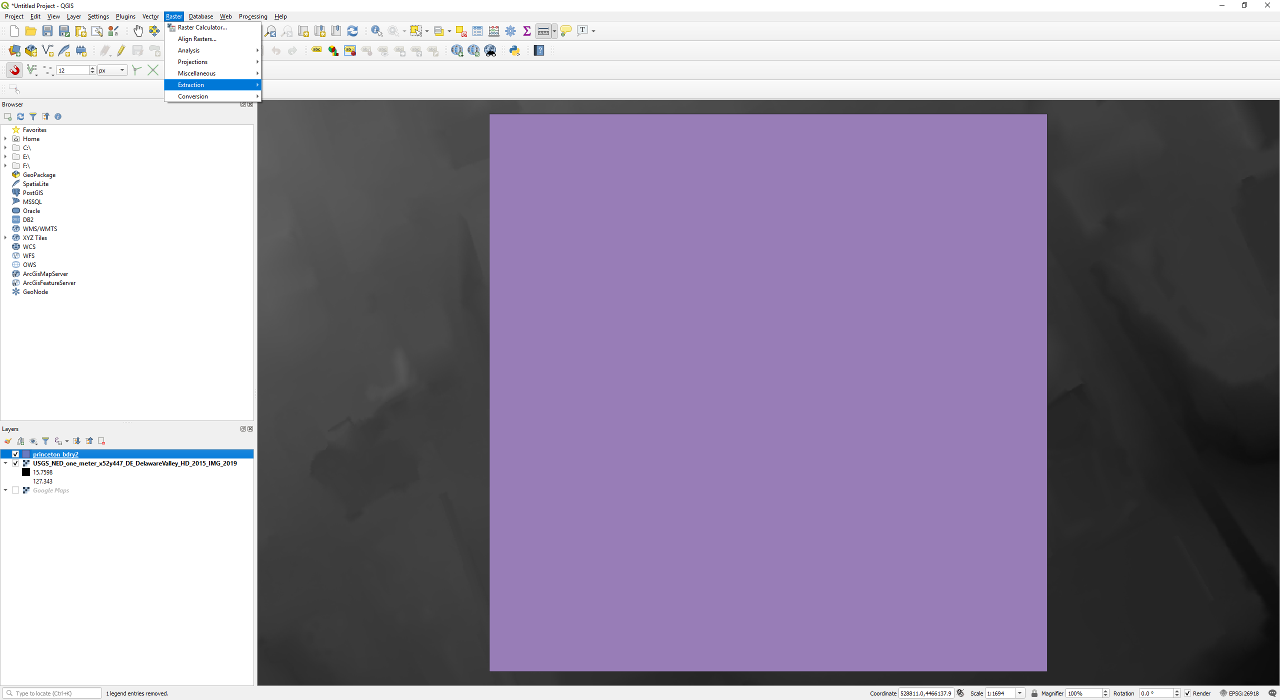The height and width of the screenshot is (700, 1280).
Task: Click the coordinate field in status bar
Action: tap(925, 693)
